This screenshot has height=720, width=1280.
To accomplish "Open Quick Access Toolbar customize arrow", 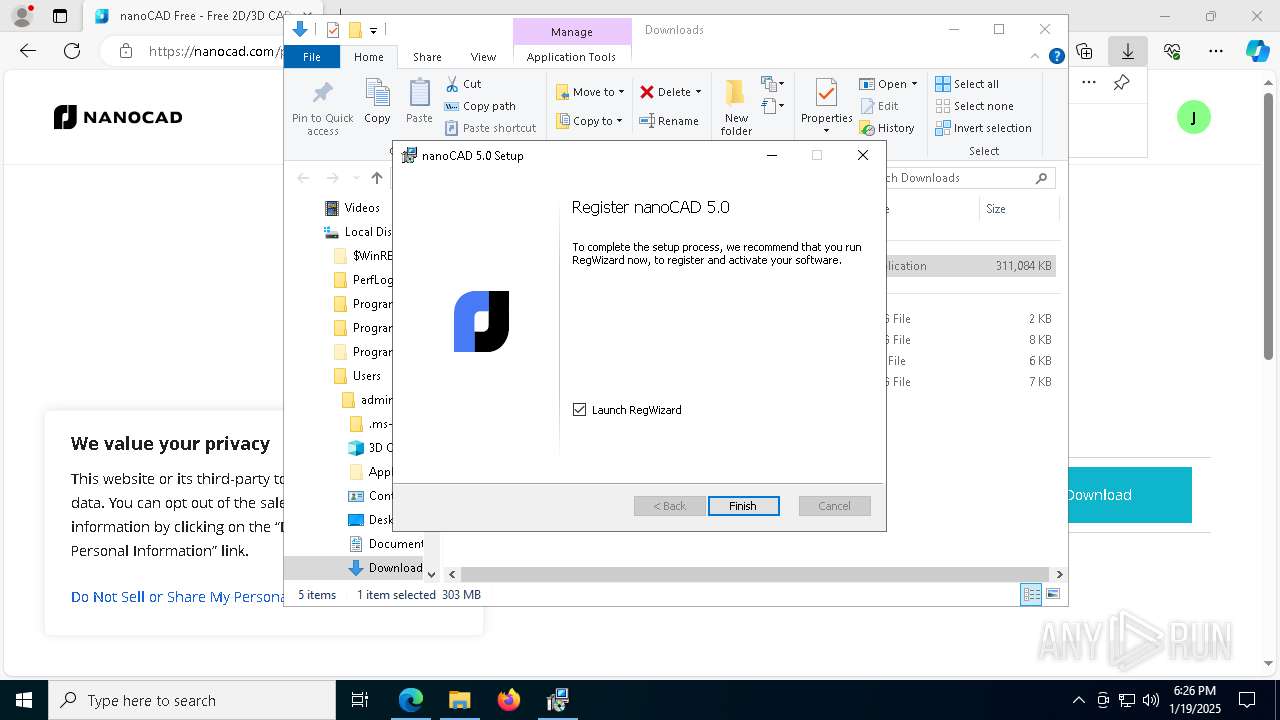I will point(374,30).
